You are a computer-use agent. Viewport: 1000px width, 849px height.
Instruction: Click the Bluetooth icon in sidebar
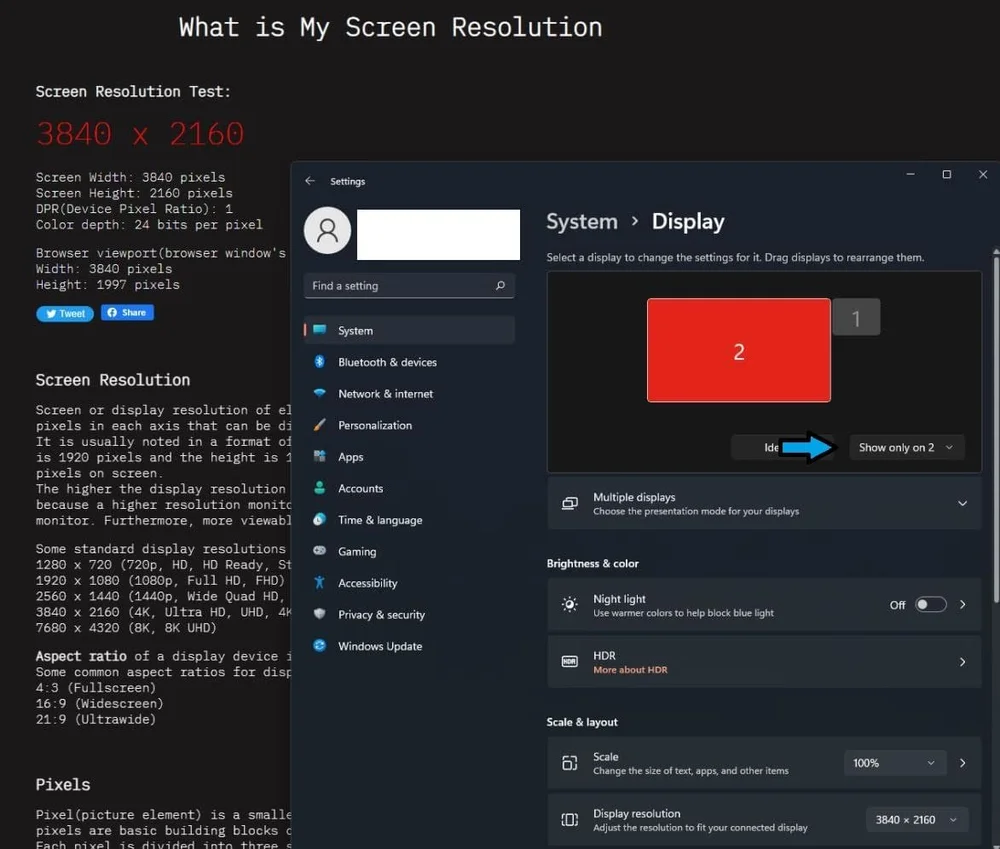[x=320, y=362]
